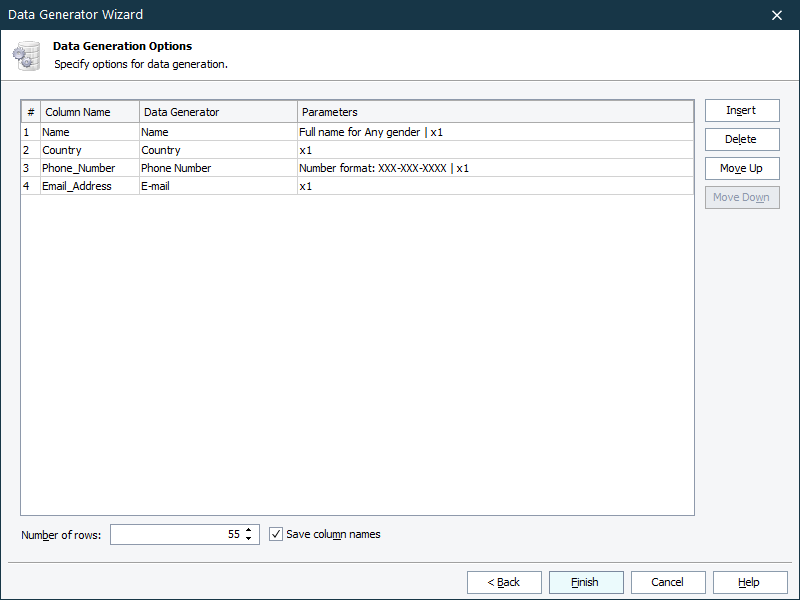Insert a new column row
The width and height of the screenshot is (800, 600).
click(x=742, y=110)
